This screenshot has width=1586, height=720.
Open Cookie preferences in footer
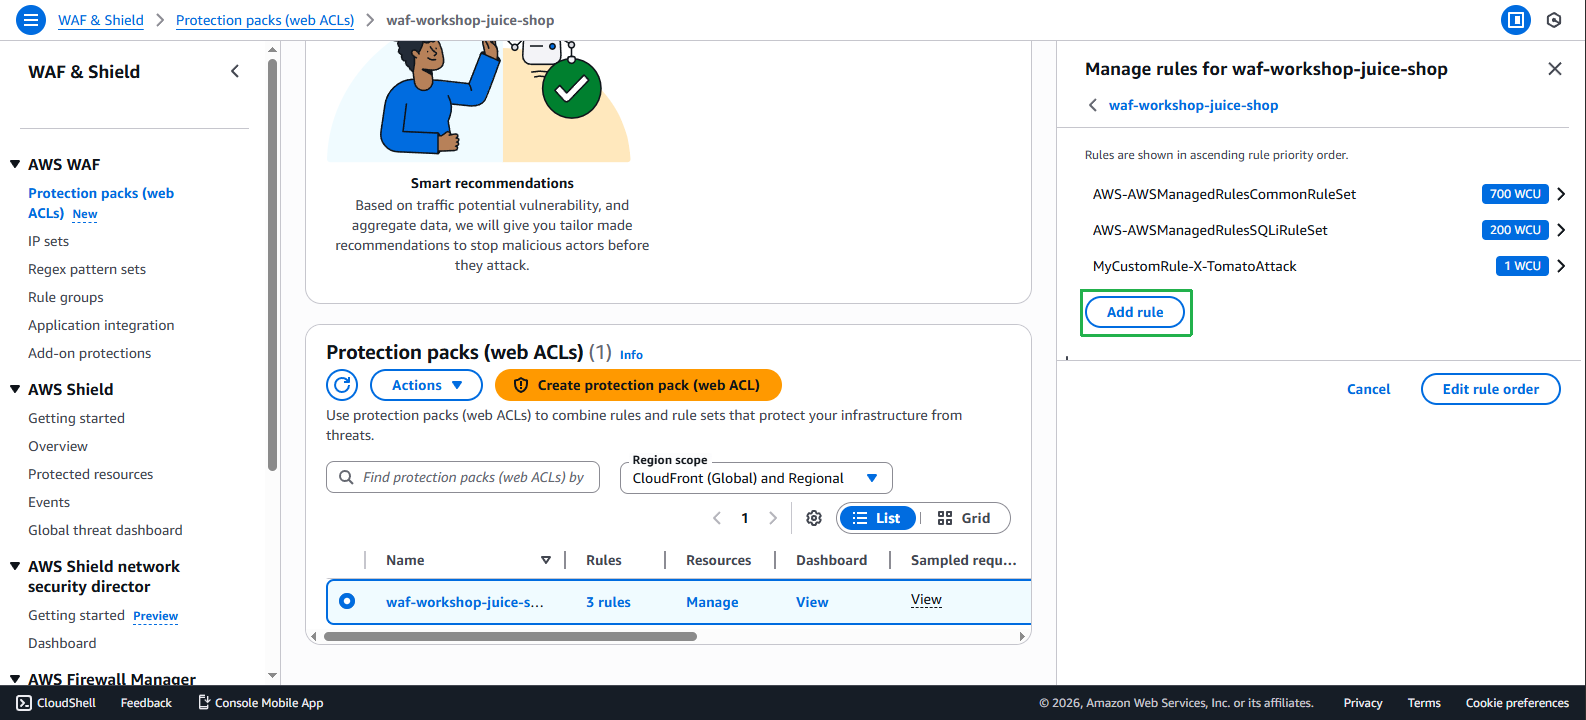tap(1517, 703)
